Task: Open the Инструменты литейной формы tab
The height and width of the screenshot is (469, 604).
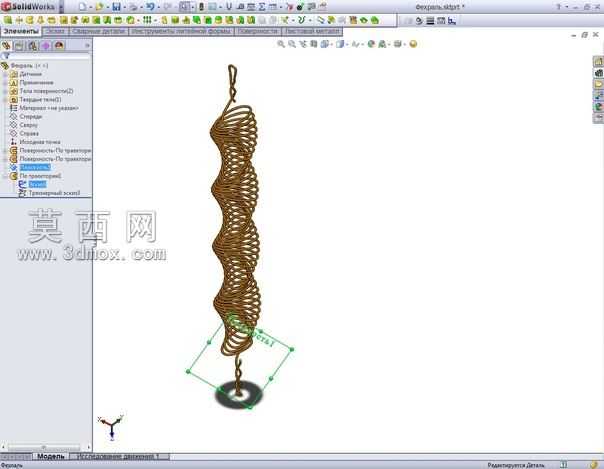Action: coord(181,31)
